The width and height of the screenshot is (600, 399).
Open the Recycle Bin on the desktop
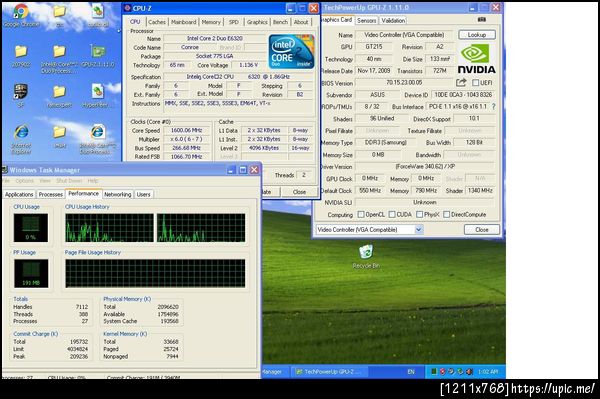366,256
